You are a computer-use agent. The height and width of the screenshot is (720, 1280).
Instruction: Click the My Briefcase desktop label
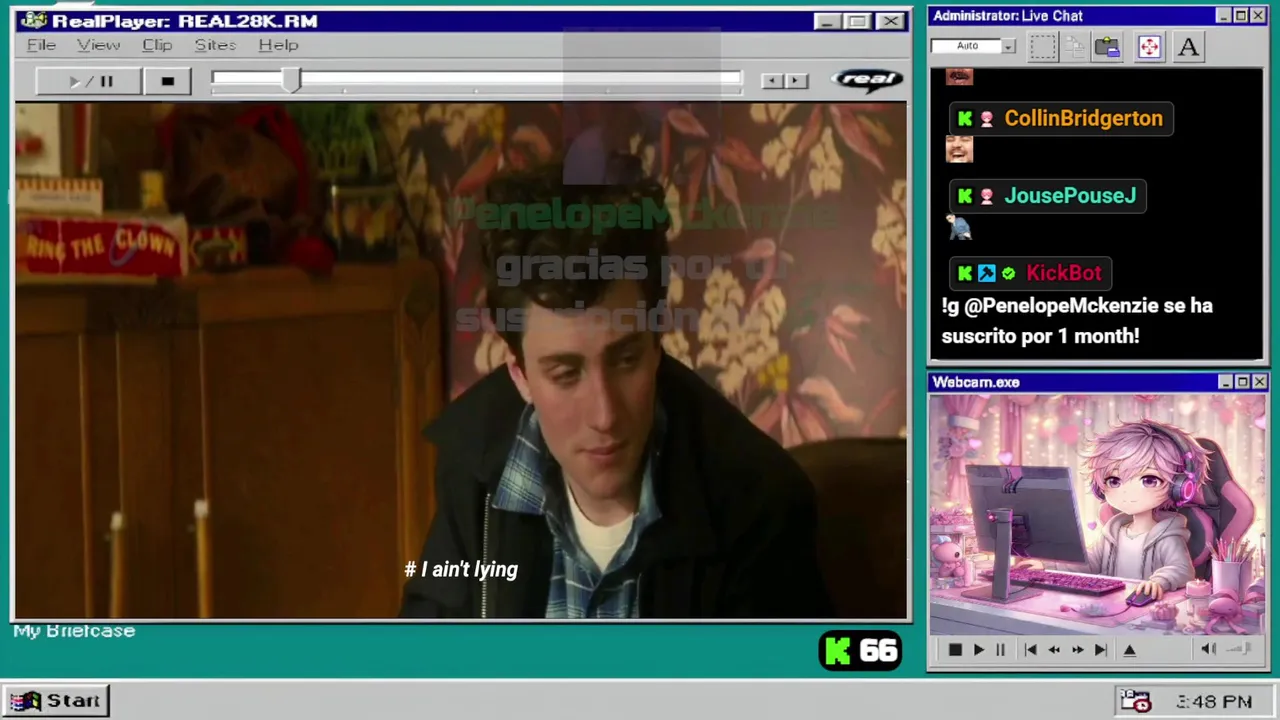74,631
